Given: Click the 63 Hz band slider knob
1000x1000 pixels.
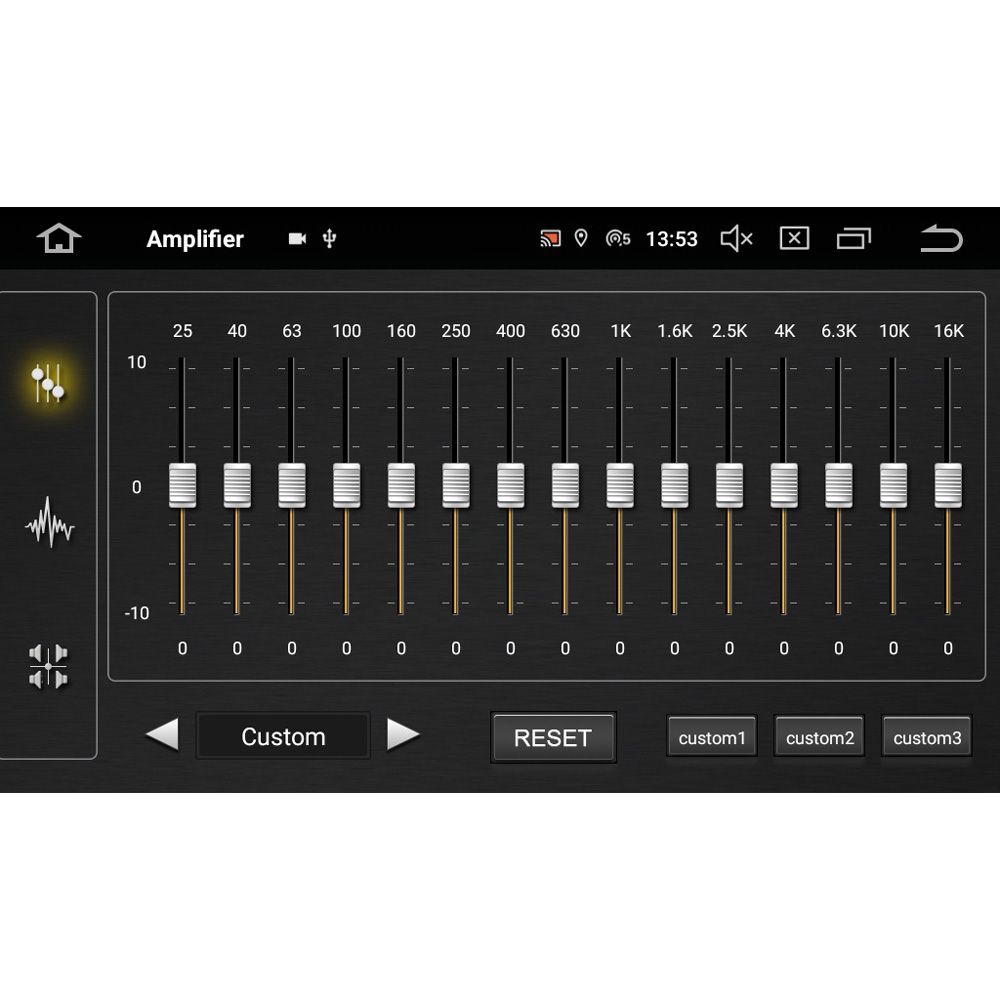Looking at the screenshot, I should click(292, 486).
